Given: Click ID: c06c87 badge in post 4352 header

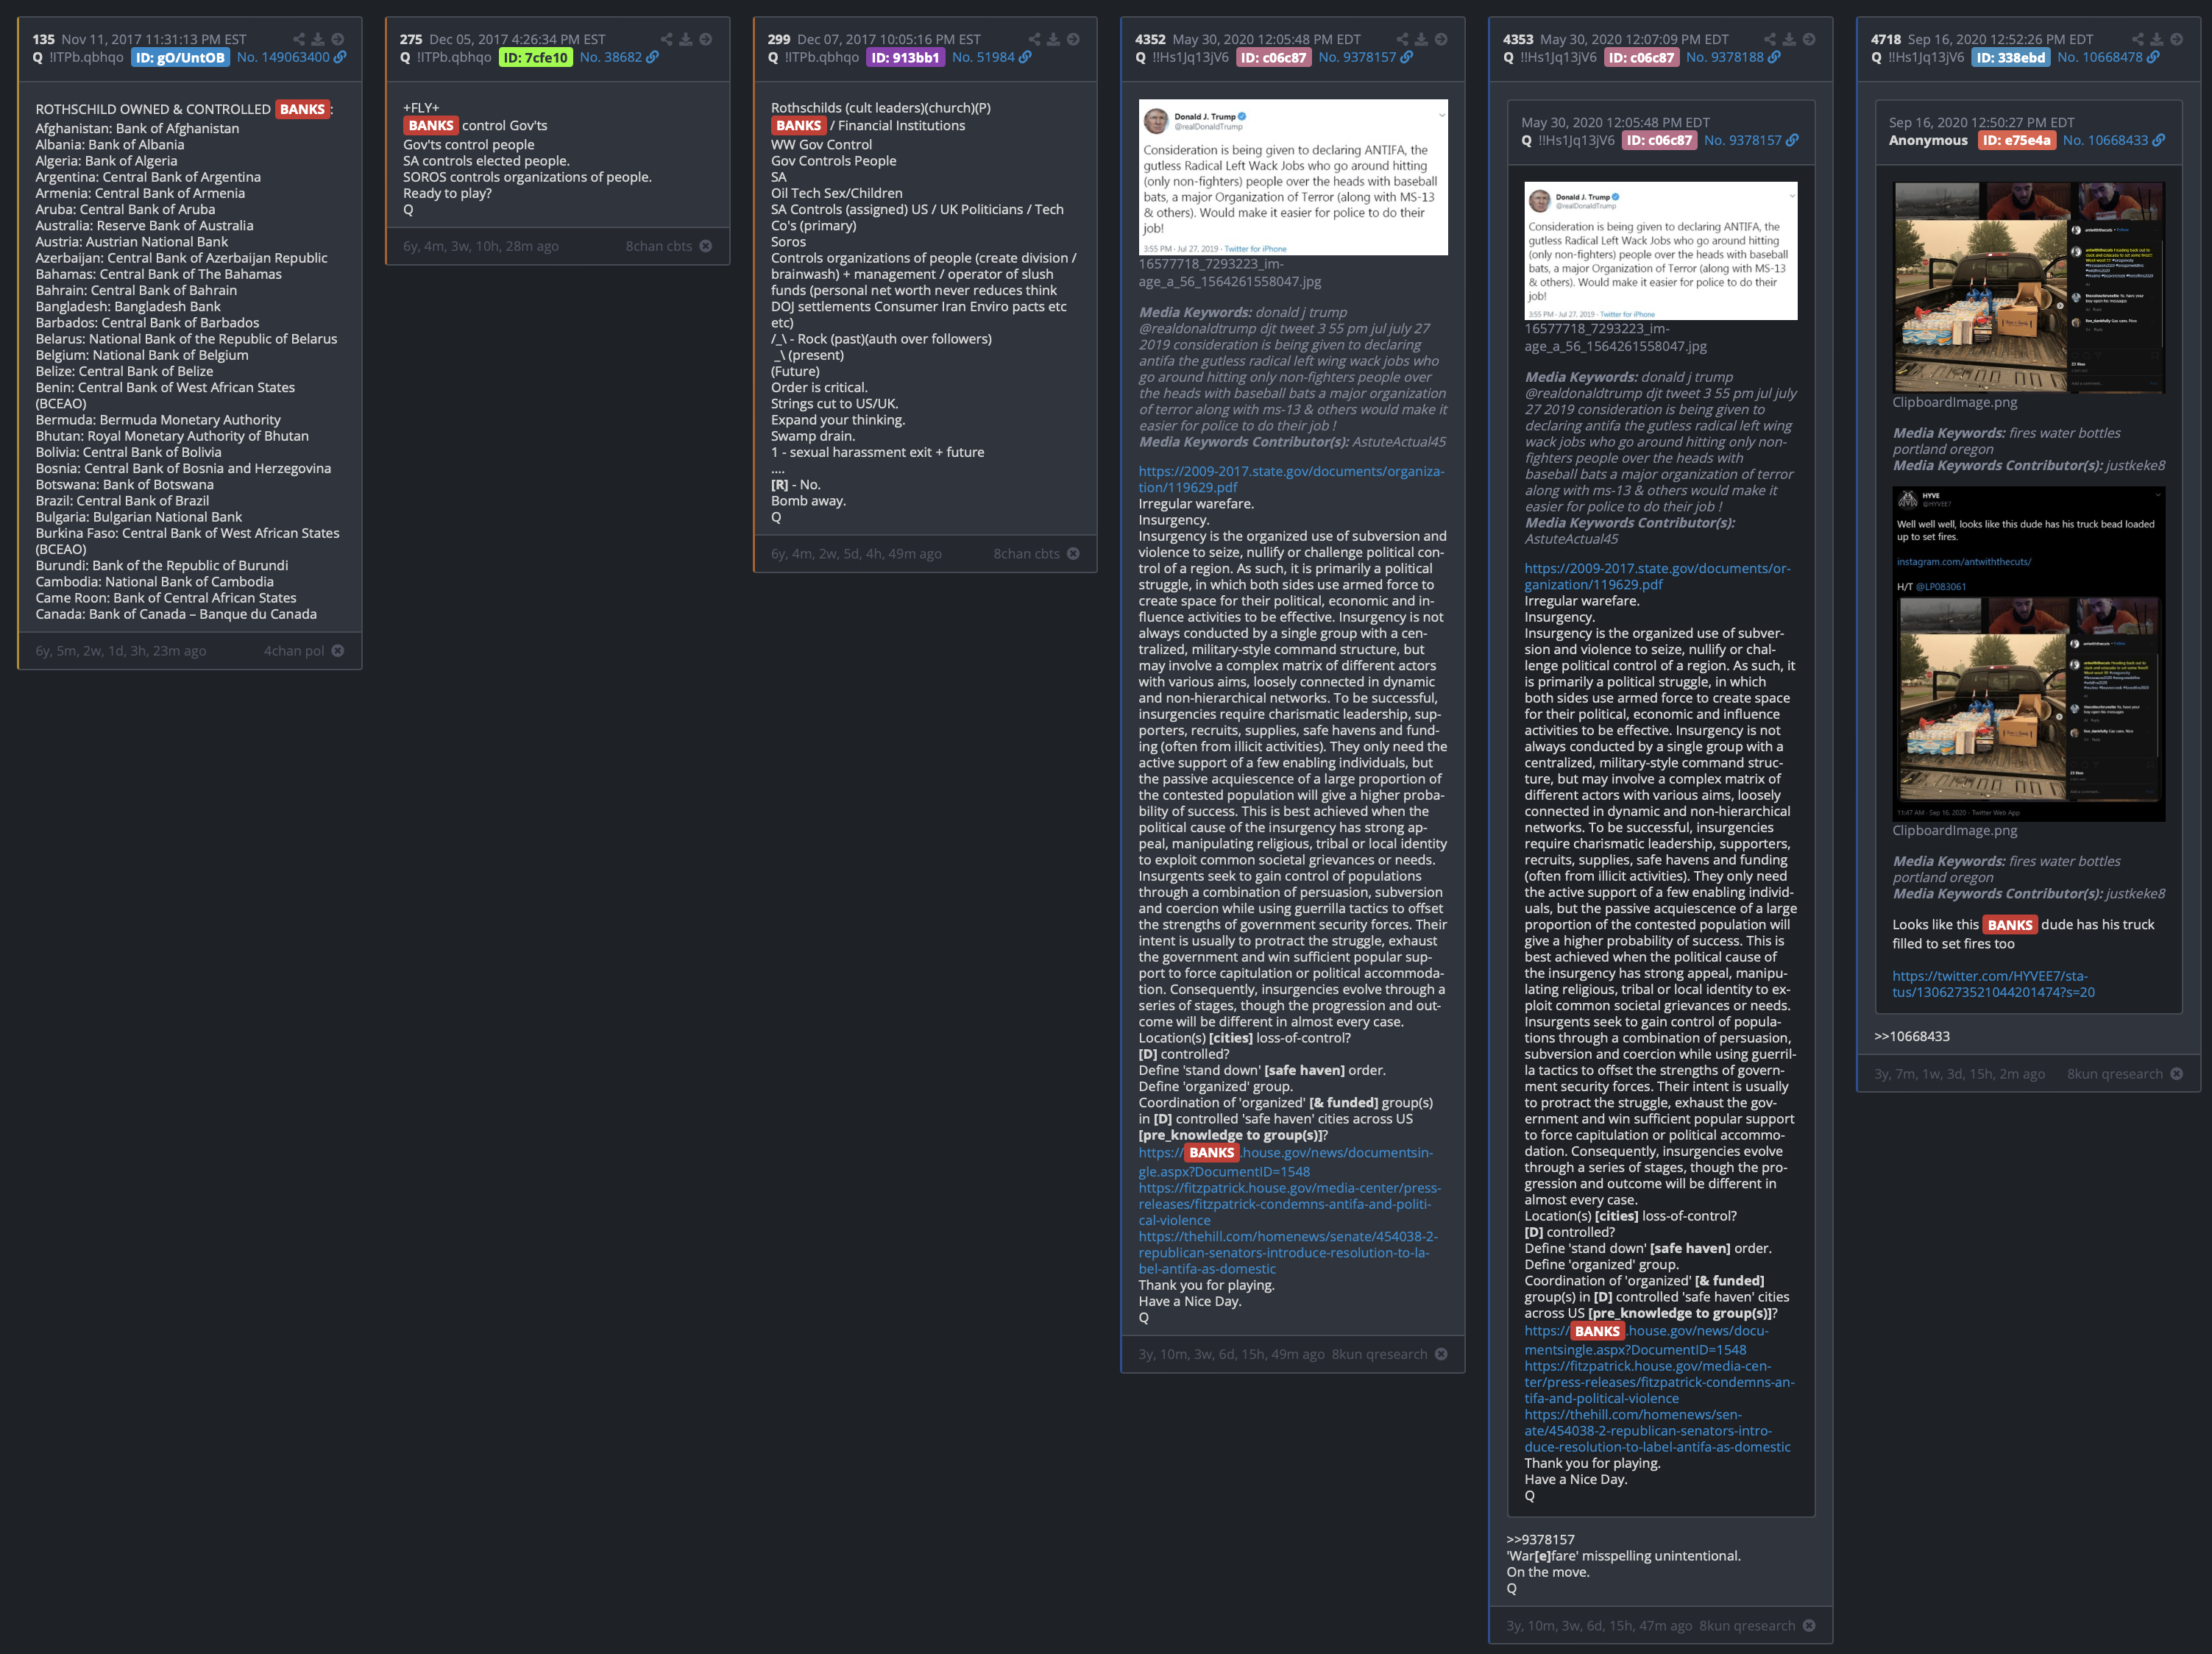Looking at the screenshot, I should coord(1273,58).
